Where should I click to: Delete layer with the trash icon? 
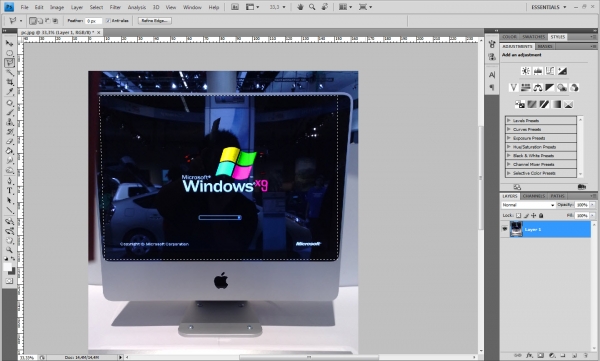pos(585,355)
